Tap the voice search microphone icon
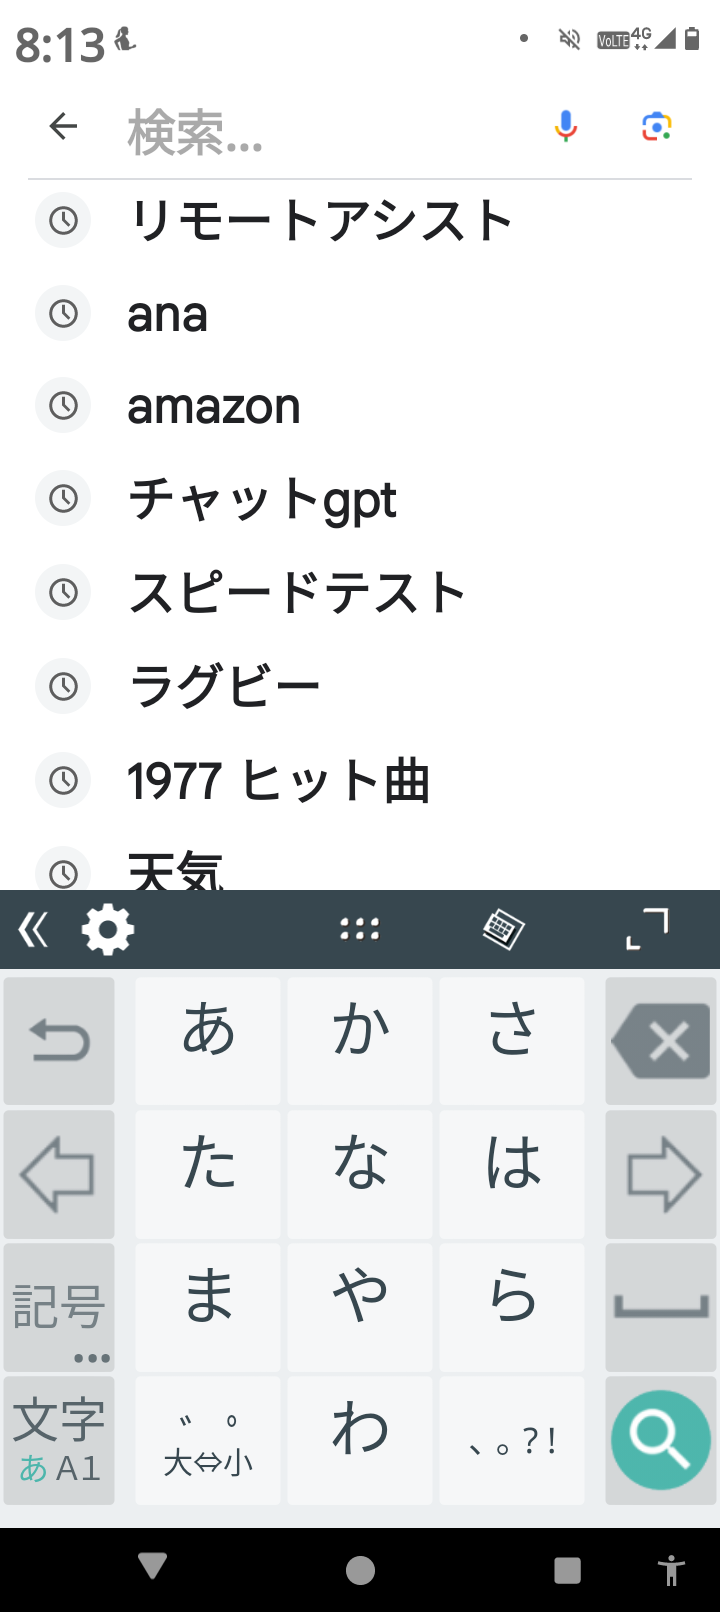Image resolution: width=720 pixels, height=1612 pixels. [566, 126]
